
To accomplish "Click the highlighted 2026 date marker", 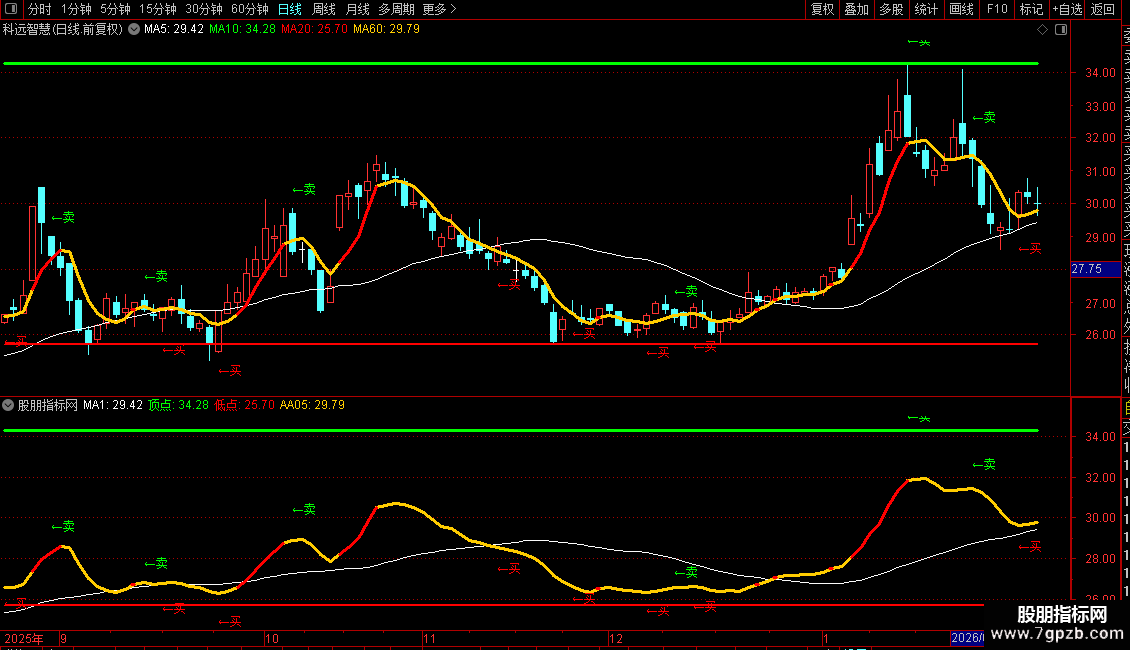I will click(x=967, y=638).
